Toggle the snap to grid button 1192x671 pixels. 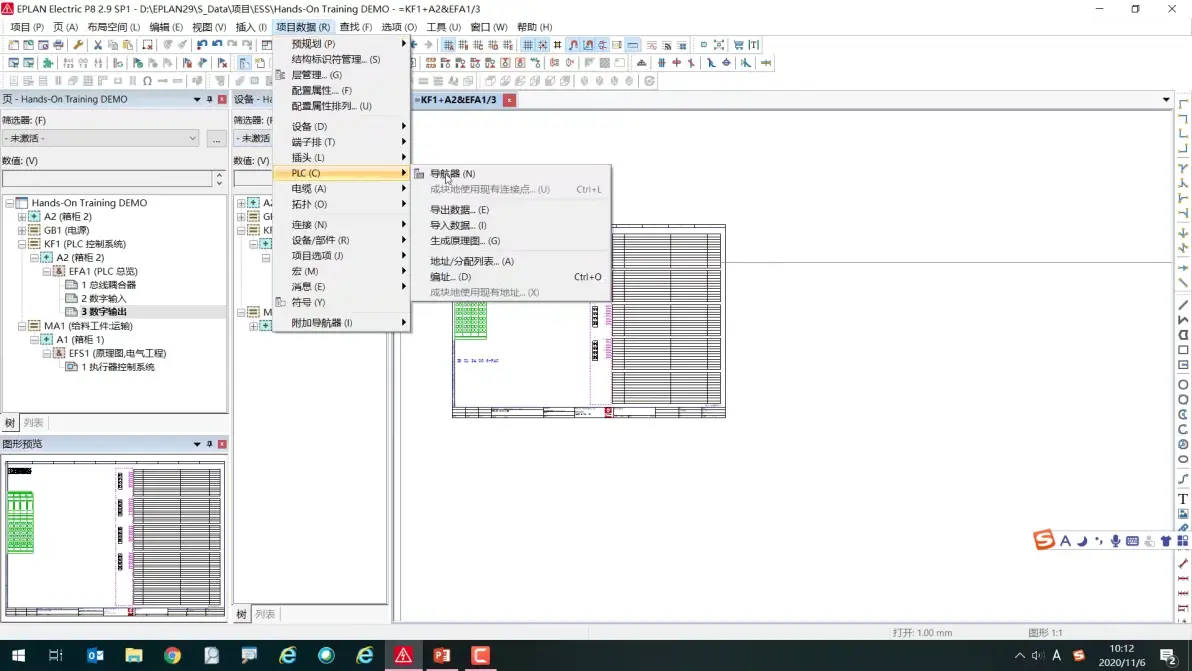click(x=543, y=45)
